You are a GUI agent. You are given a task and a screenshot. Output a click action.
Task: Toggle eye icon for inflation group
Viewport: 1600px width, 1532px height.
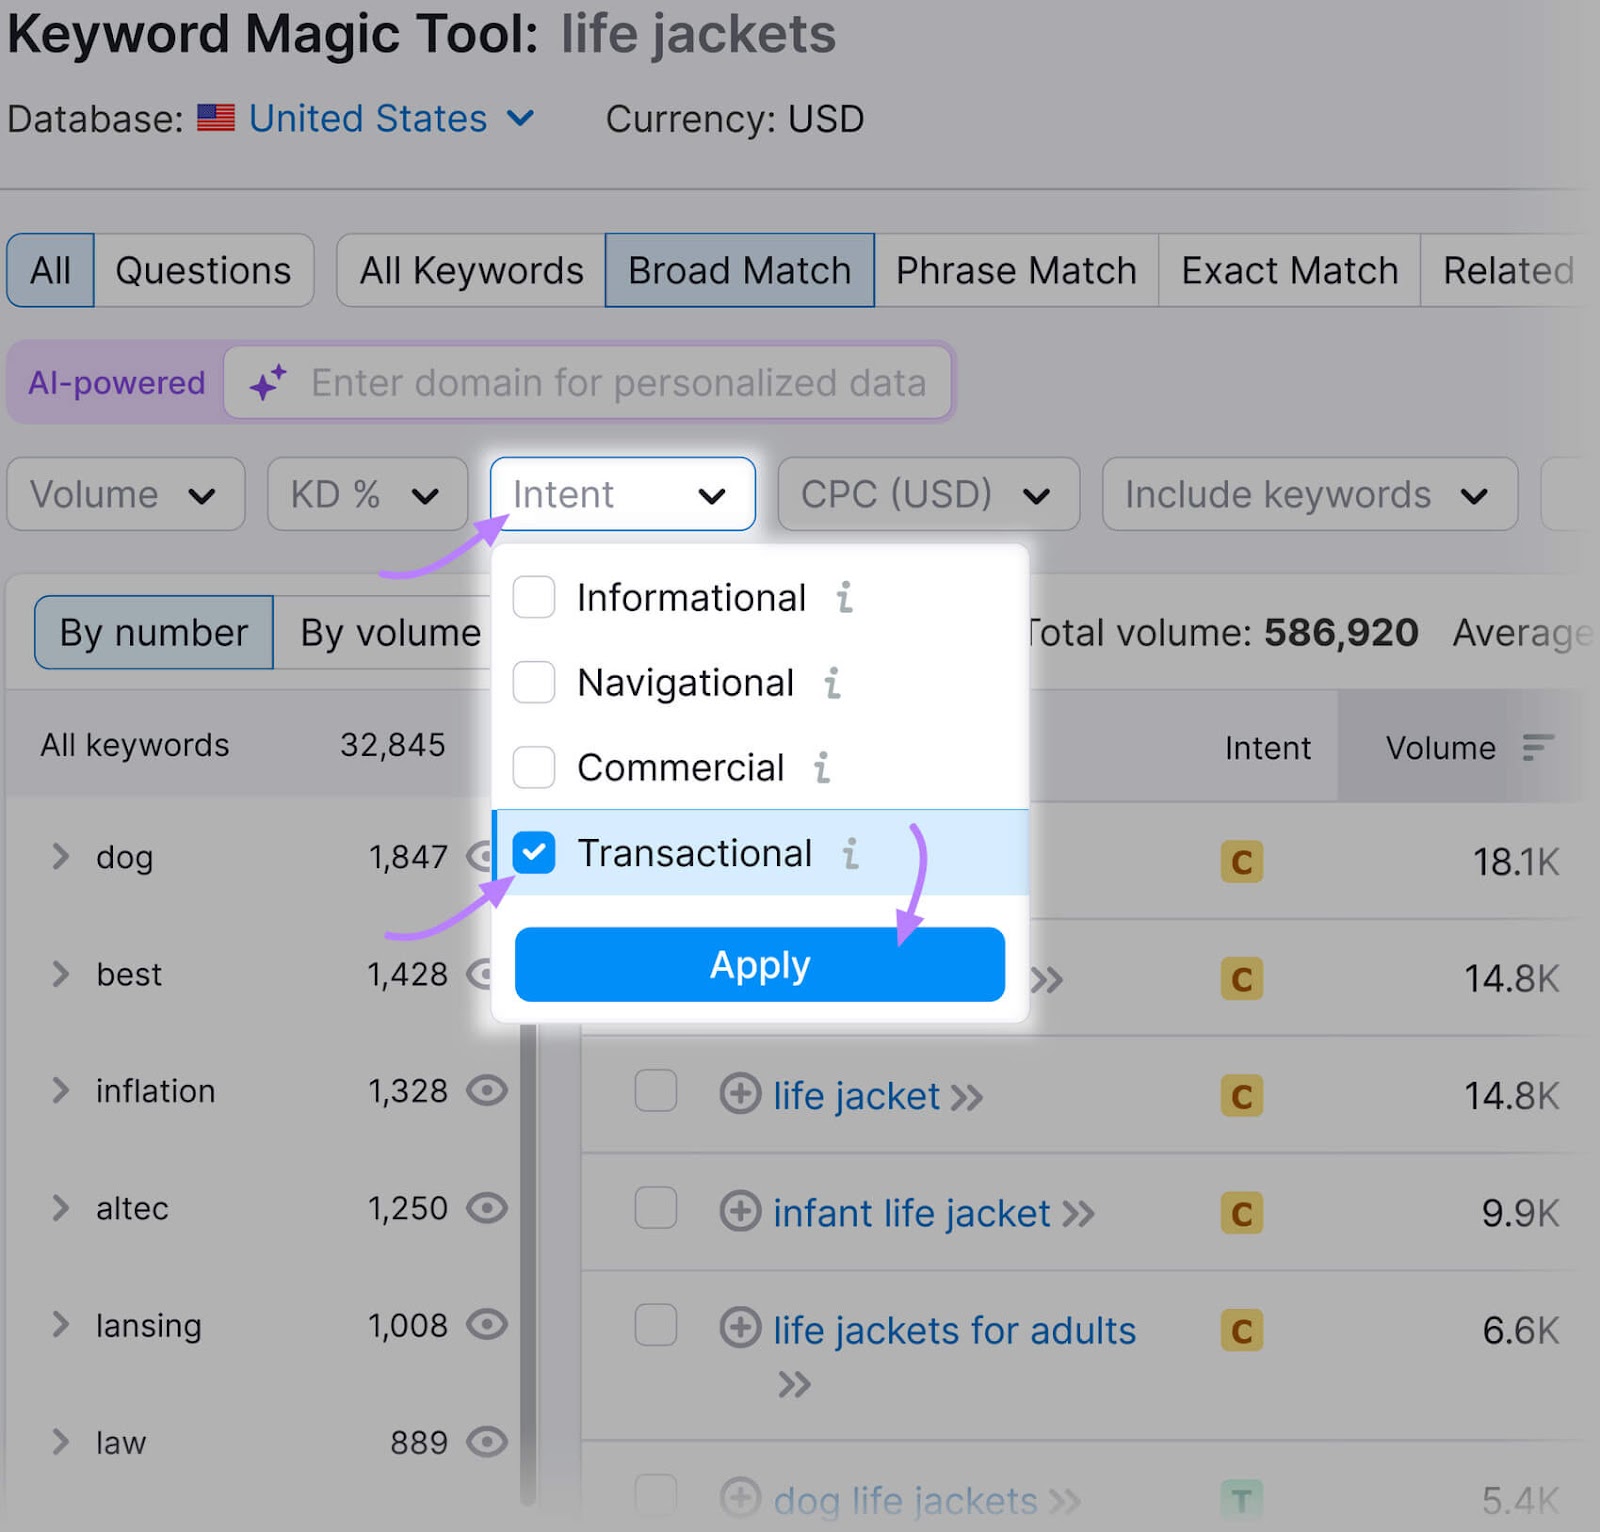coord(488,1090)
